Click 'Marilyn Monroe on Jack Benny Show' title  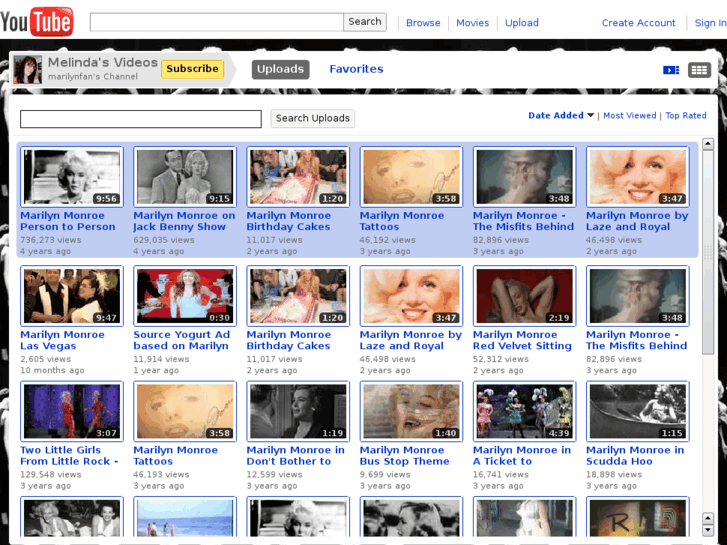pos(184,221)
